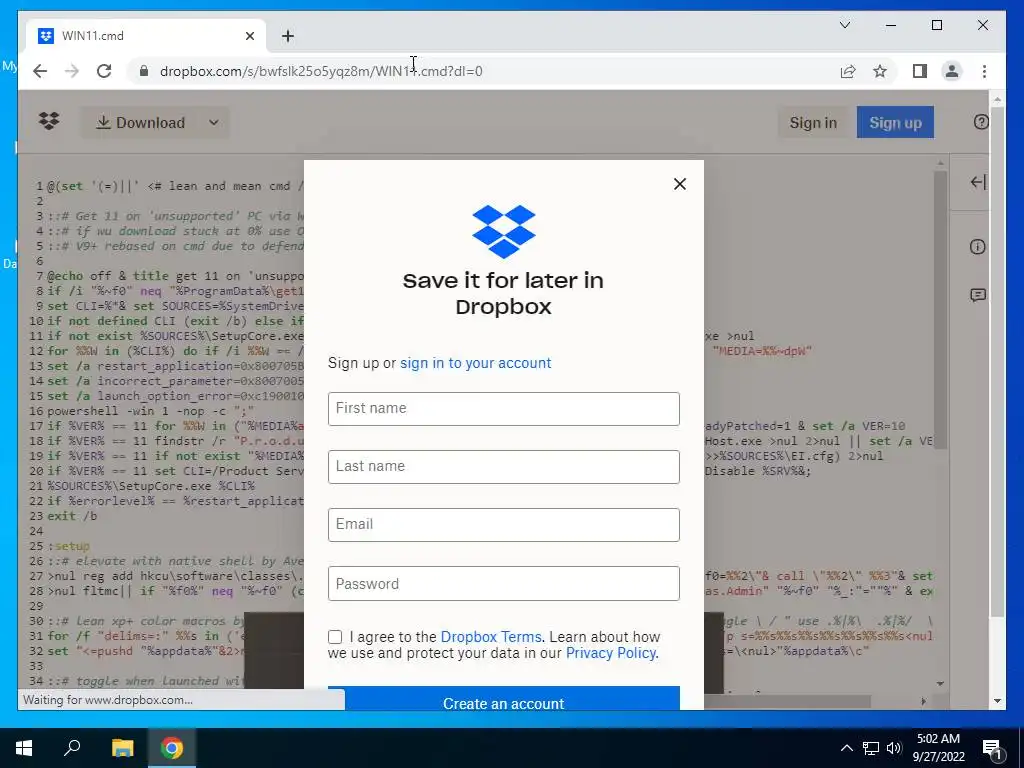Image resolution: width=1024 pixels, height=768 pixels.
Task: Open the tab search chevron
Action: (x=844, y=25)
